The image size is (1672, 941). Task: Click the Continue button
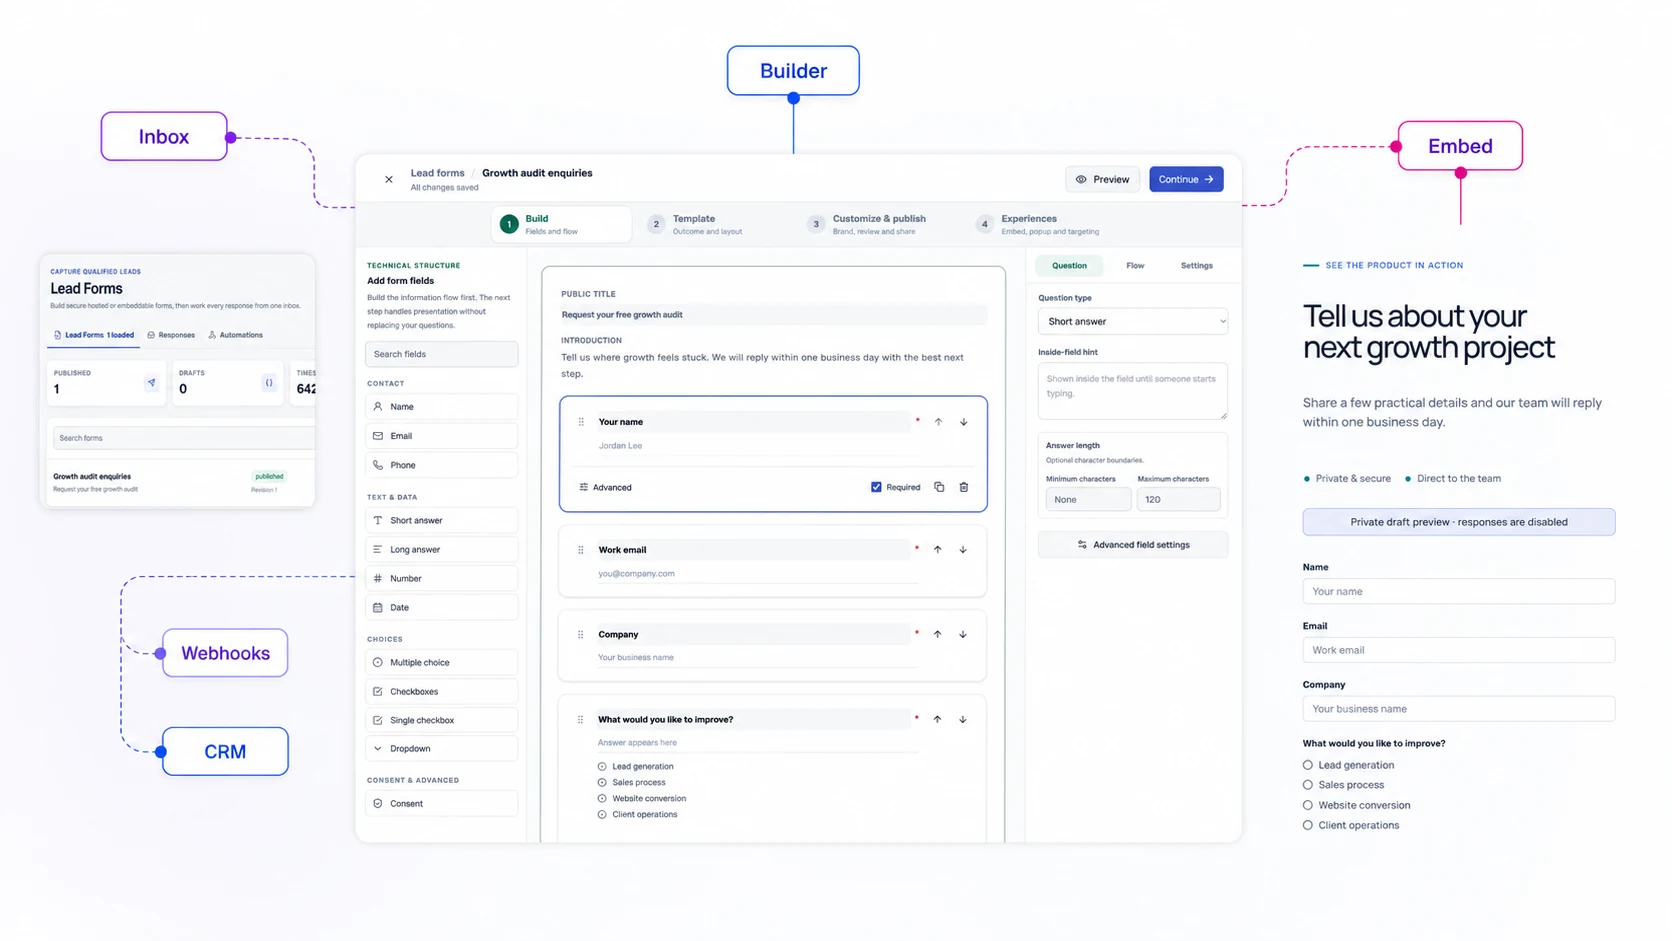[1186, 180]
